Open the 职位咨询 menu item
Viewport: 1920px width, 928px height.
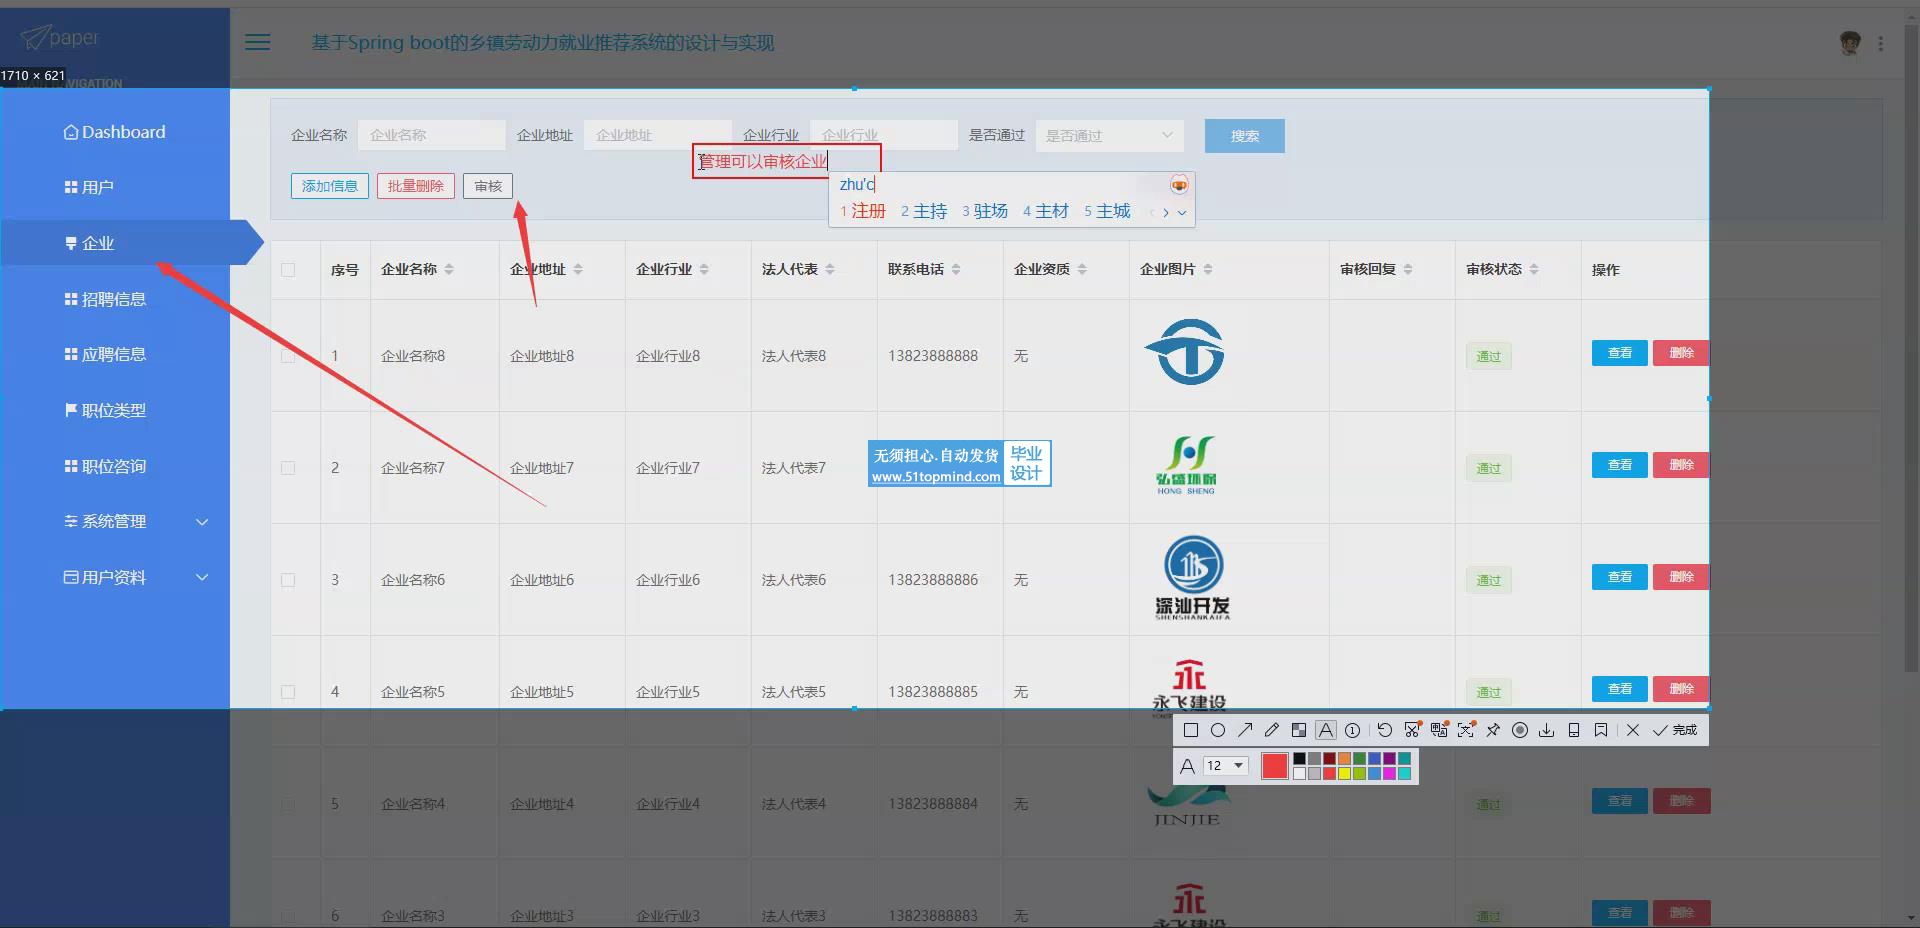pyautogui.click(x=105, y=467)
